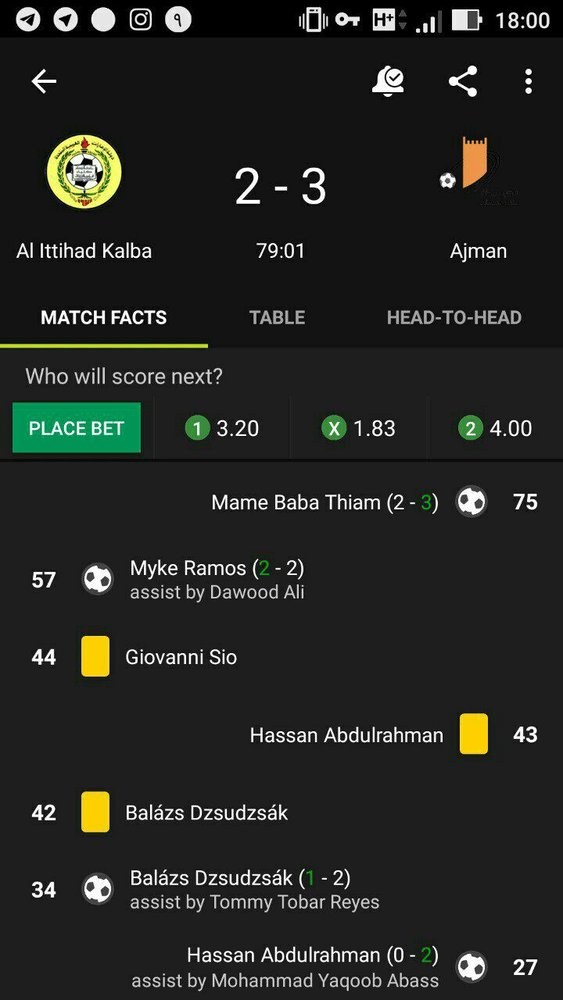Open the Ajman team logo
Viewport: 563px width, 1000px height.
(478, 171)
